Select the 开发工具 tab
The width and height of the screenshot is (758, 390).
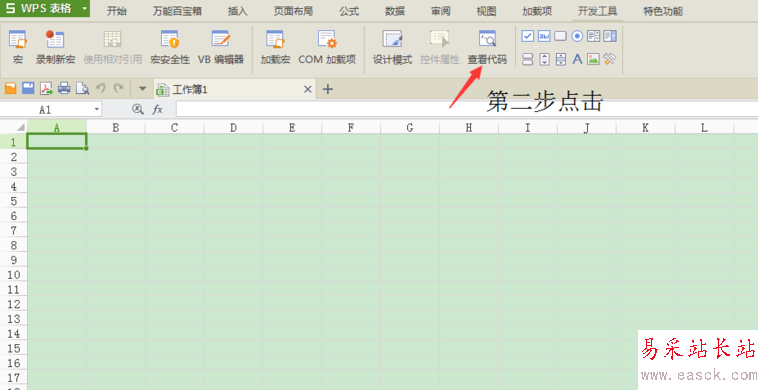point(598,11)
